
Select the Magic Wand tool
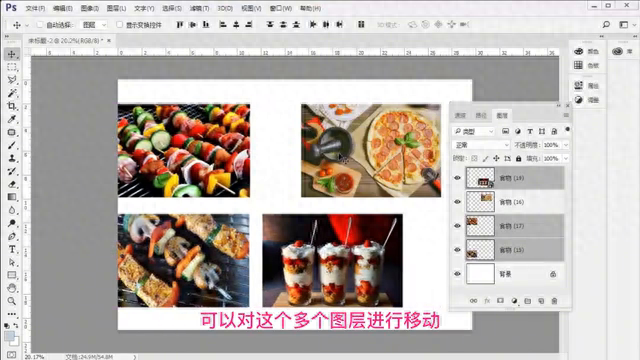coord(11,93)
